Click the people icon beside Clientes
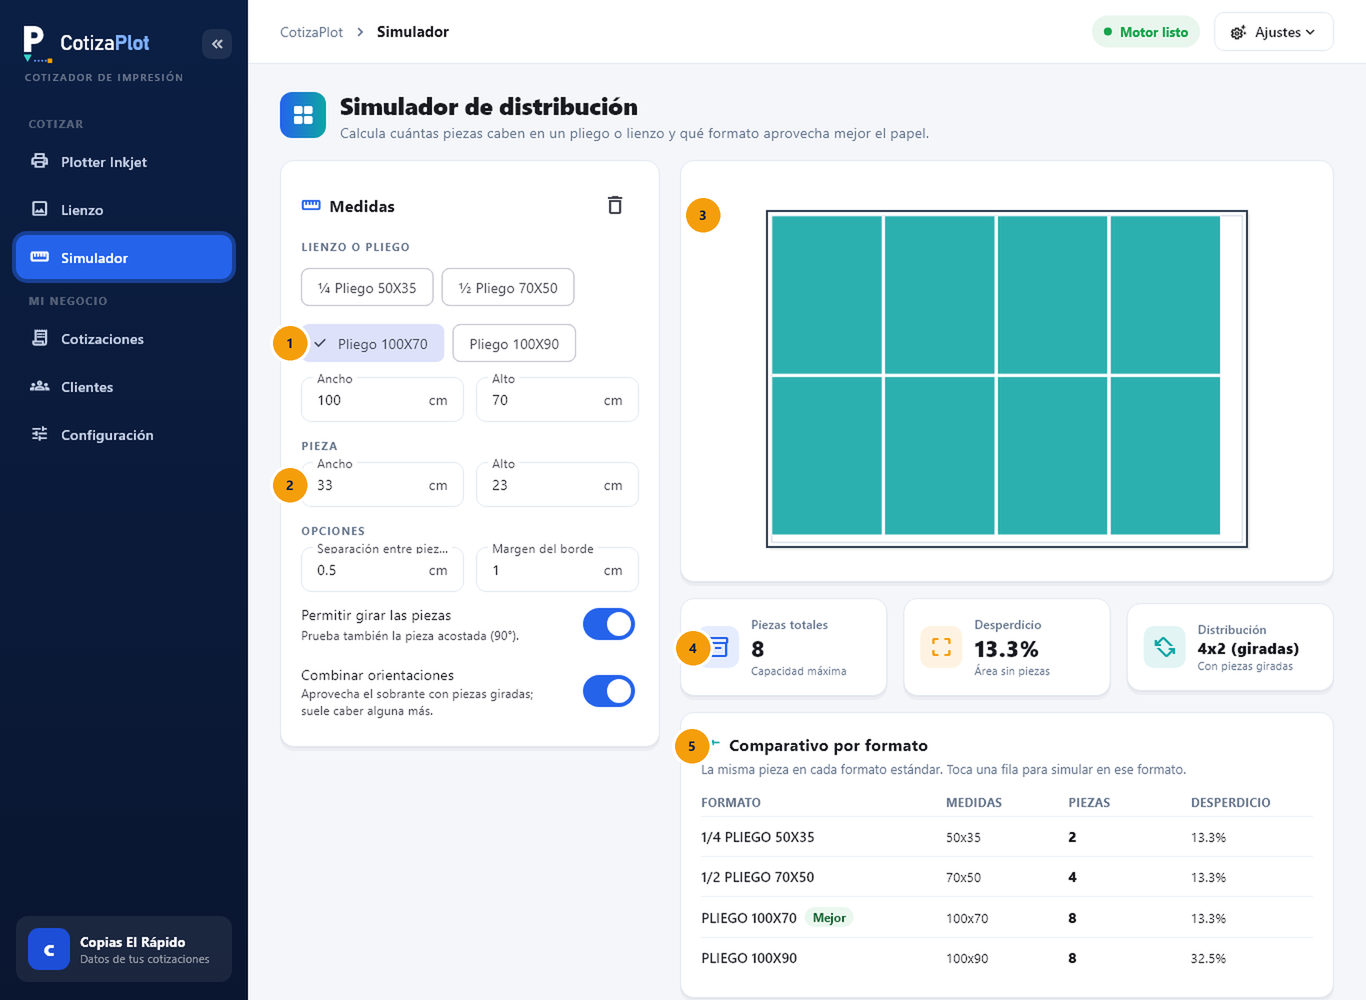This screenshot has width=1366, height=1000. coord(40,386)
